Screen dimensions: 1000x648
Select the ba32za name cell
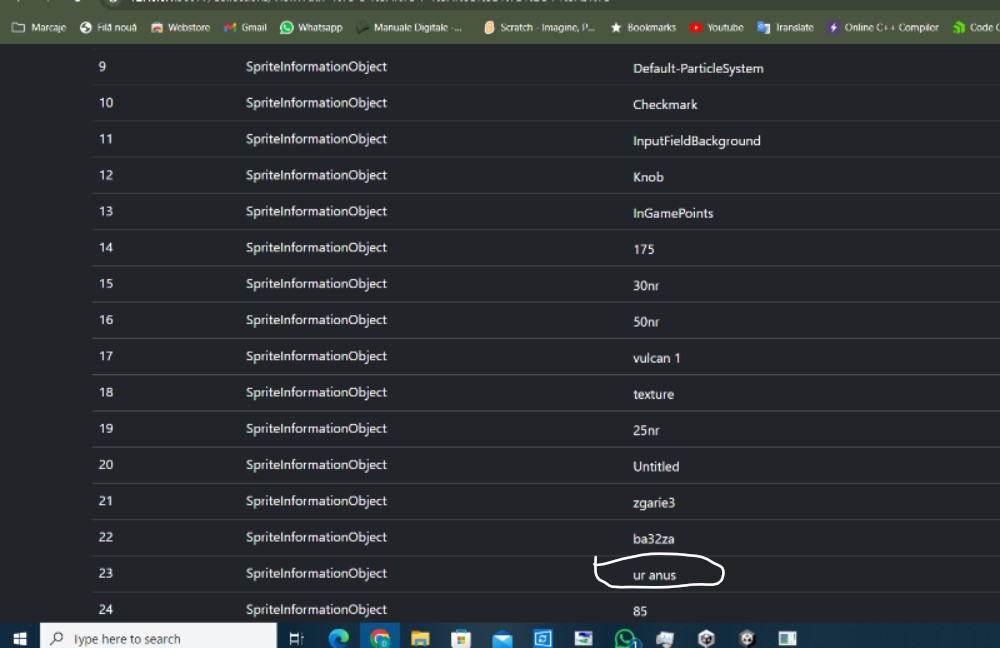pyautogui.click(x=653, y=539)
